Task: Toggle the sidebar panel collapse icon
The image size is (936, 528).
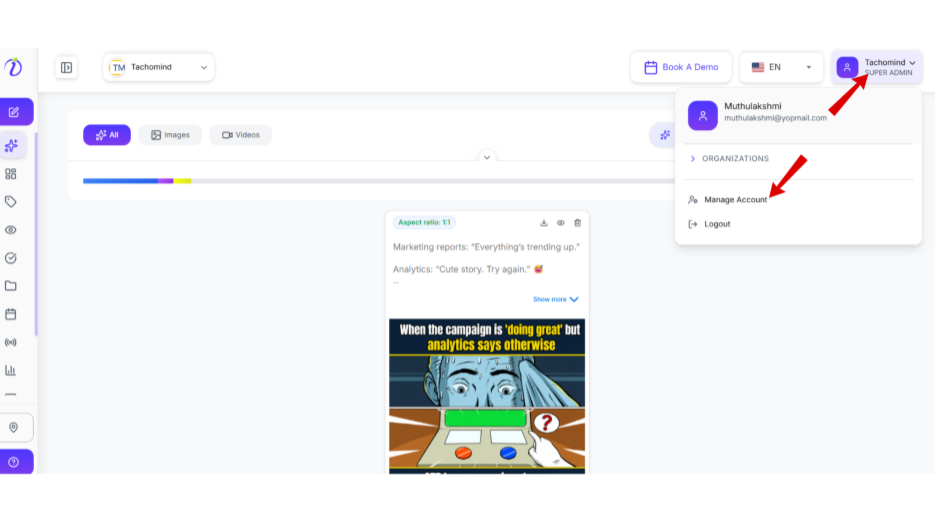Action: [x=66, y=67]
